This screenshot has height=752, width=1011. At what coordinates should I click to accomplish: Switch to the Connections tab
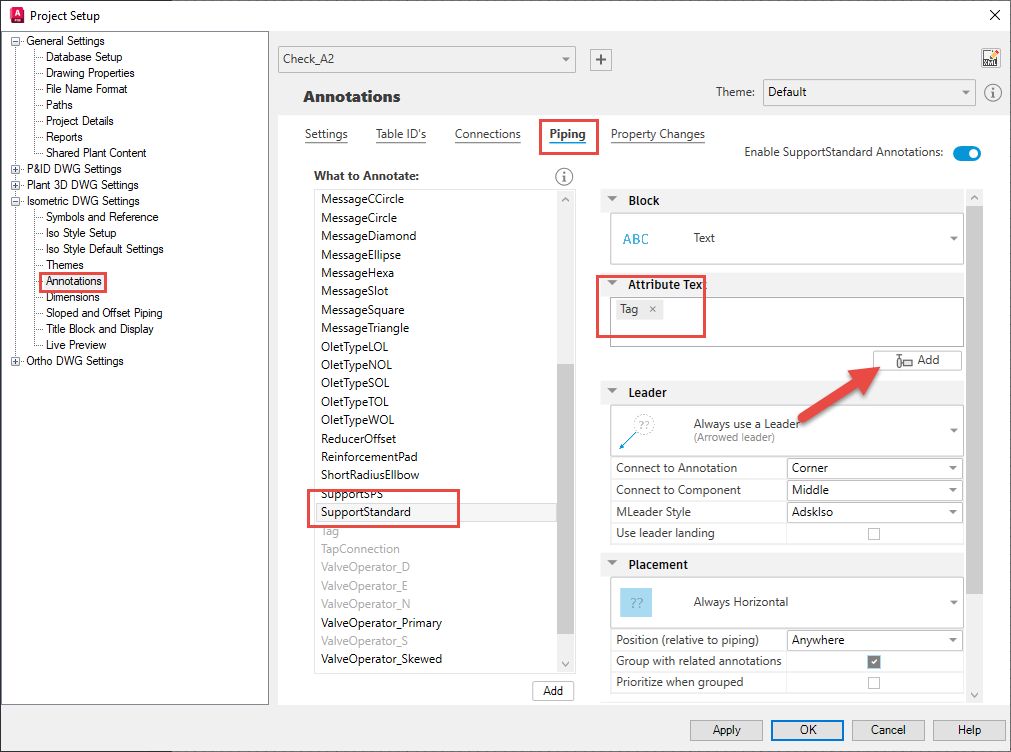coord(487,134)
